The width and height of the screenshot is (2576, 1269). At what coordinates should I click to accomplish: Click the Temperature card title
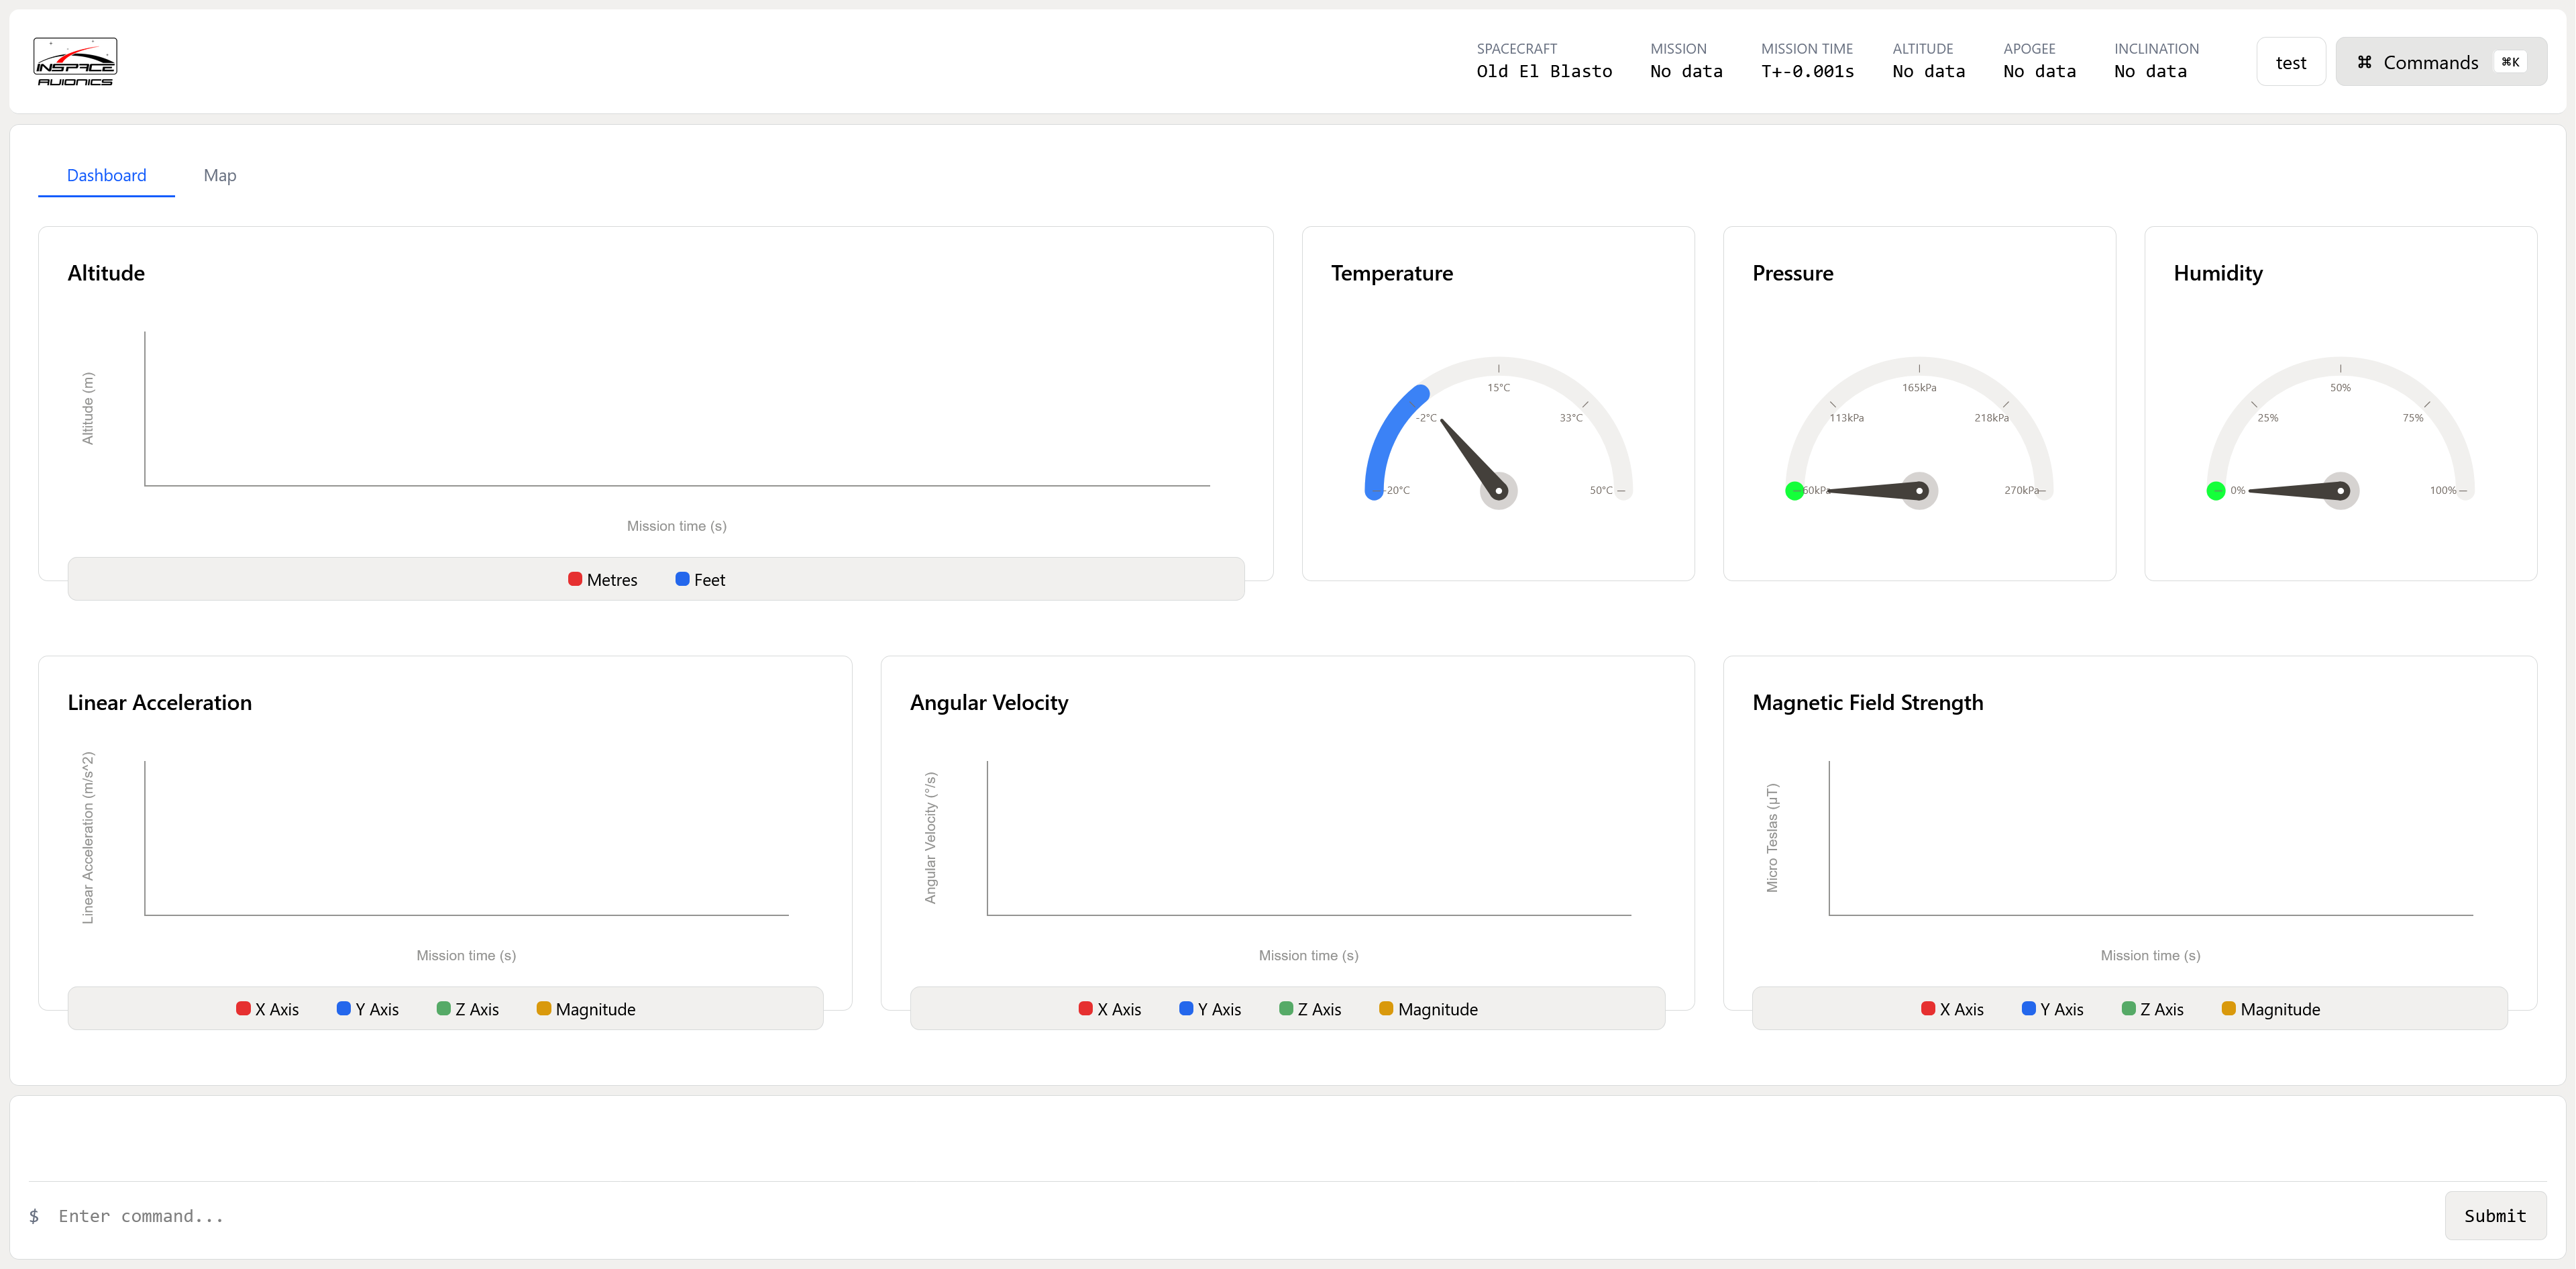pos(1392,273)
